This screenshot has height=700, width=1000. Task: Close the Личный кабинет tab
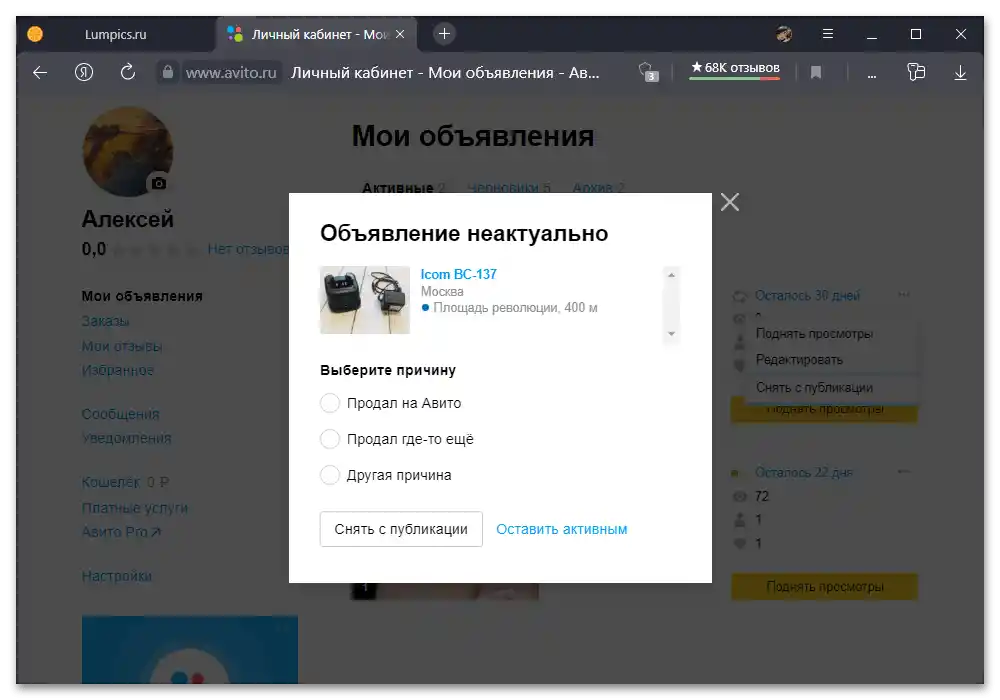coord(400,34)
